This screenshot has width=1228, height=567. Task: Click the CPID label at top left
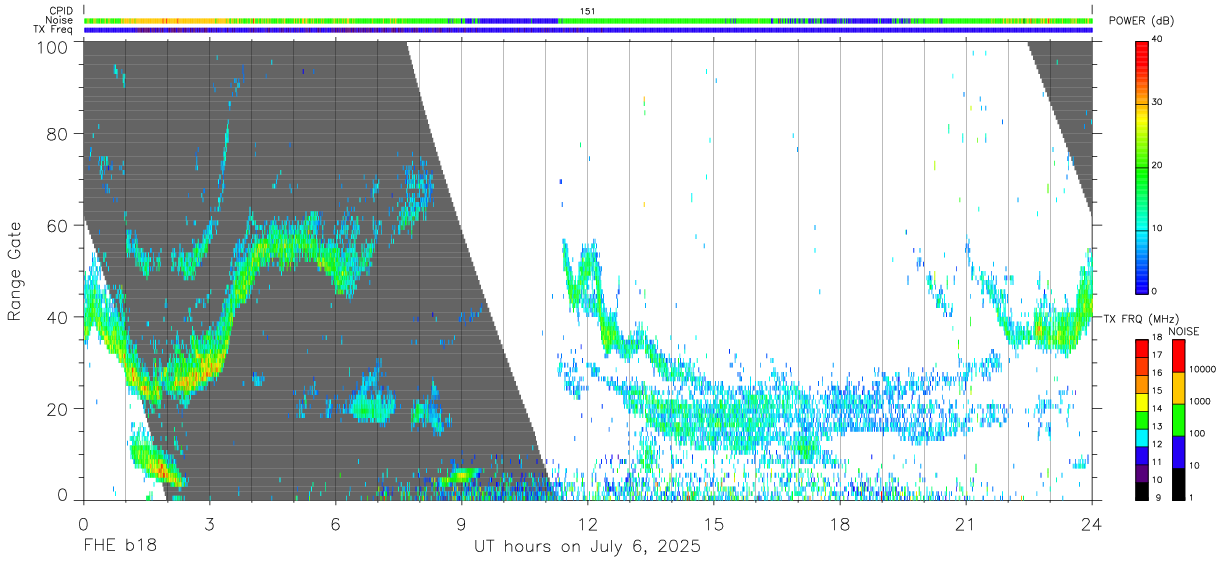pyautogui.click(x=62, y=11)
